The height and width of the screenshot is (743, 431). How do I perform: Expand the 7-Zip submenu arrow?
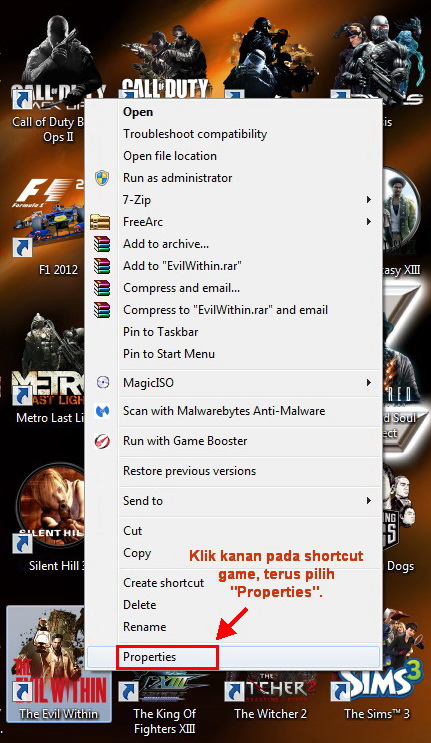tap(368, 199)
